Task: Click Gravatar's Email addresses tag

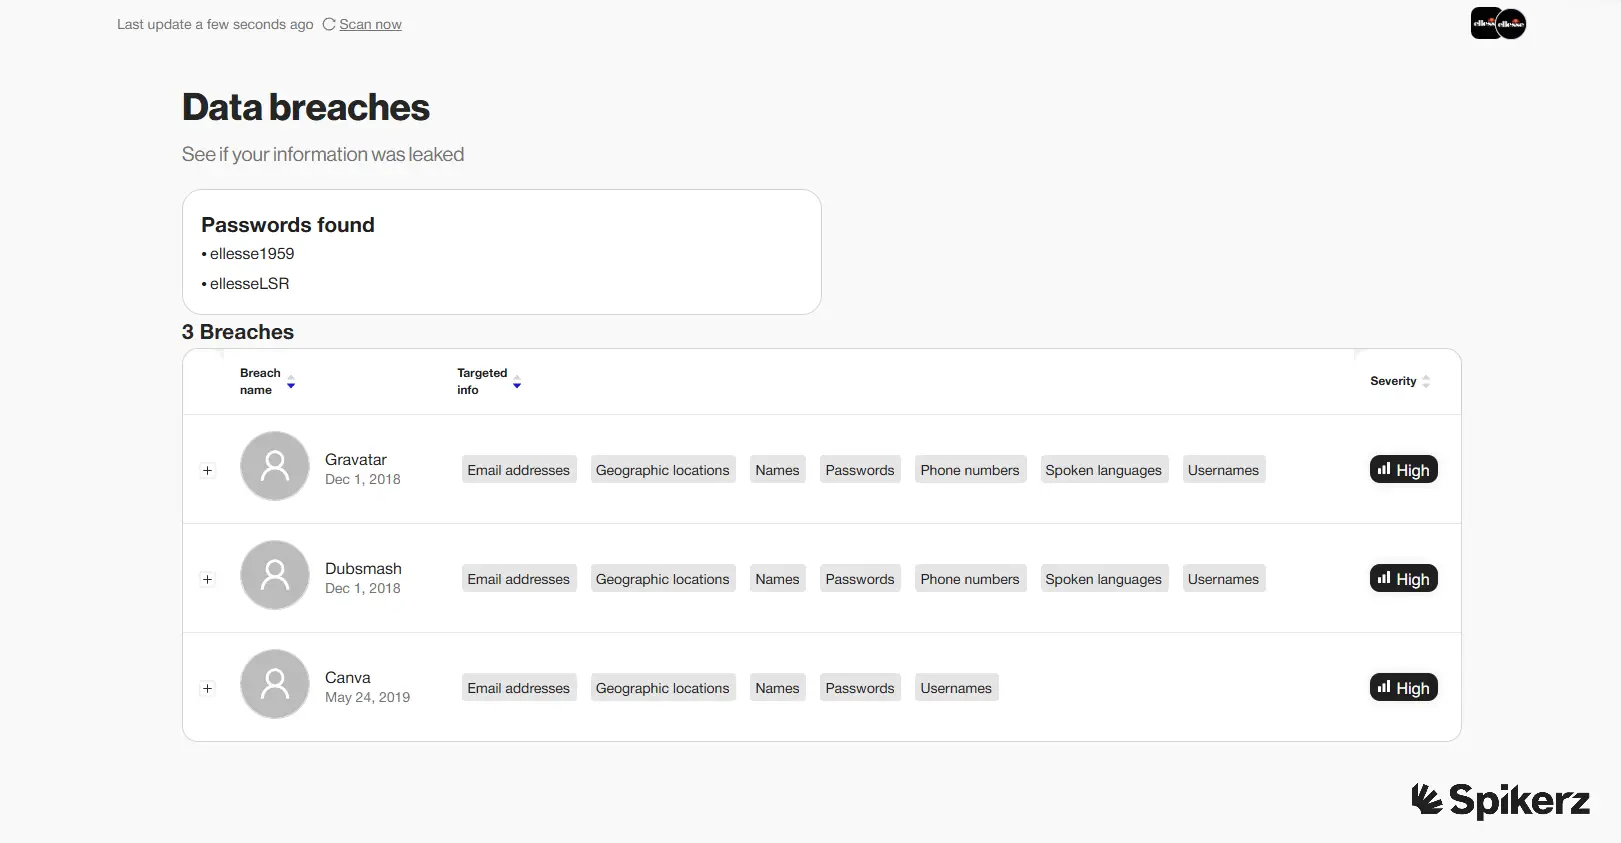Action: click(x=519, y=470)
